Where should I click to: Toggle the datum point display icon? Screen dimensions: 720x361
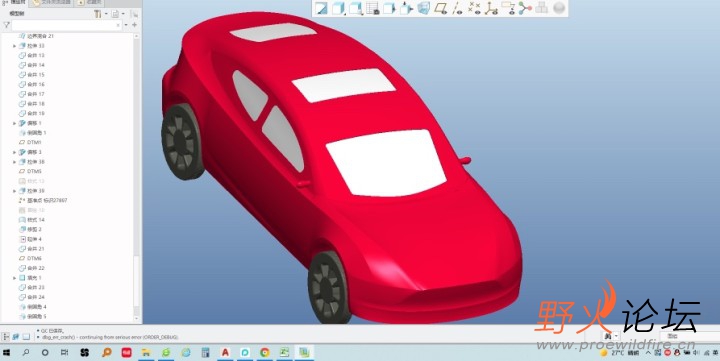(474, 8)
